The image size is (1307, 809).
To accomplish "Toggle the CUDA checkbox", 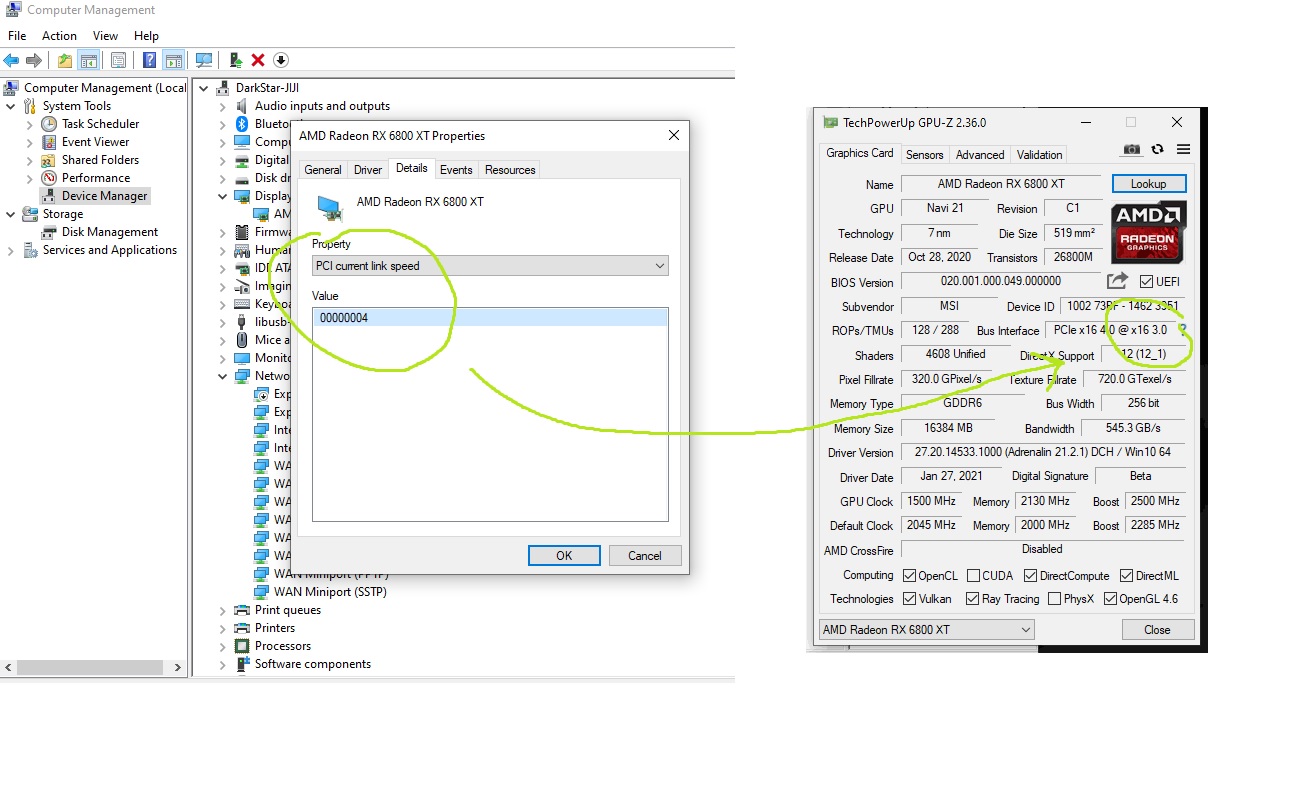I will tap(973, 576).
